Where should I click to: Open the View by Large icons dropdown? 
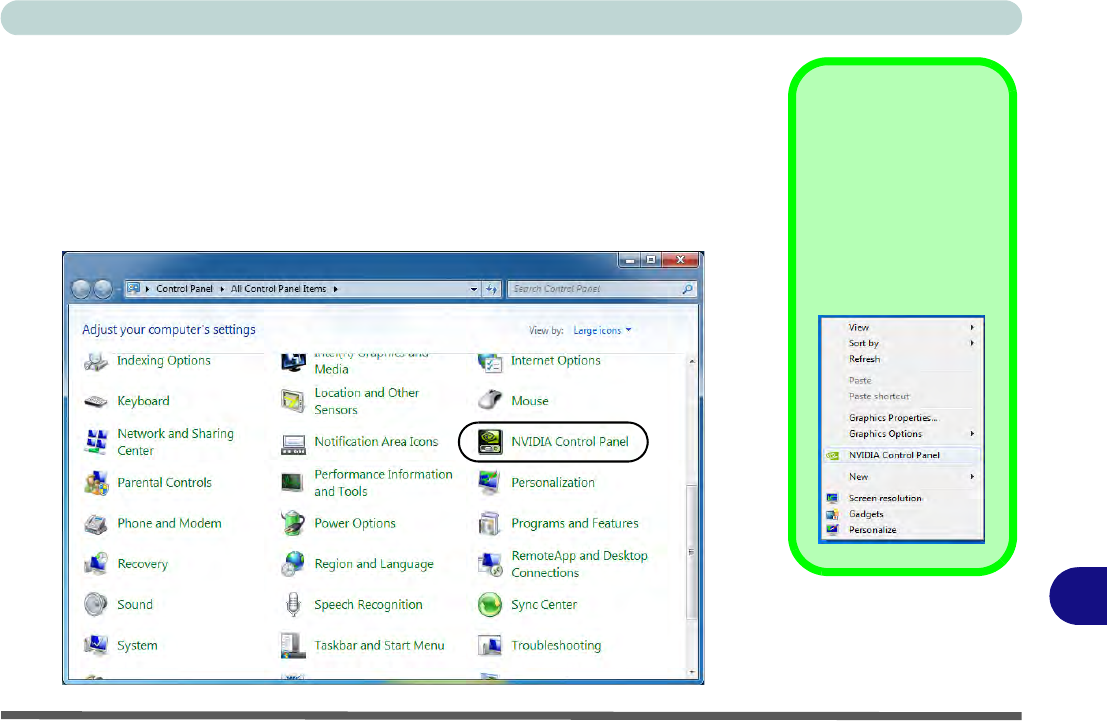[602, 330]
